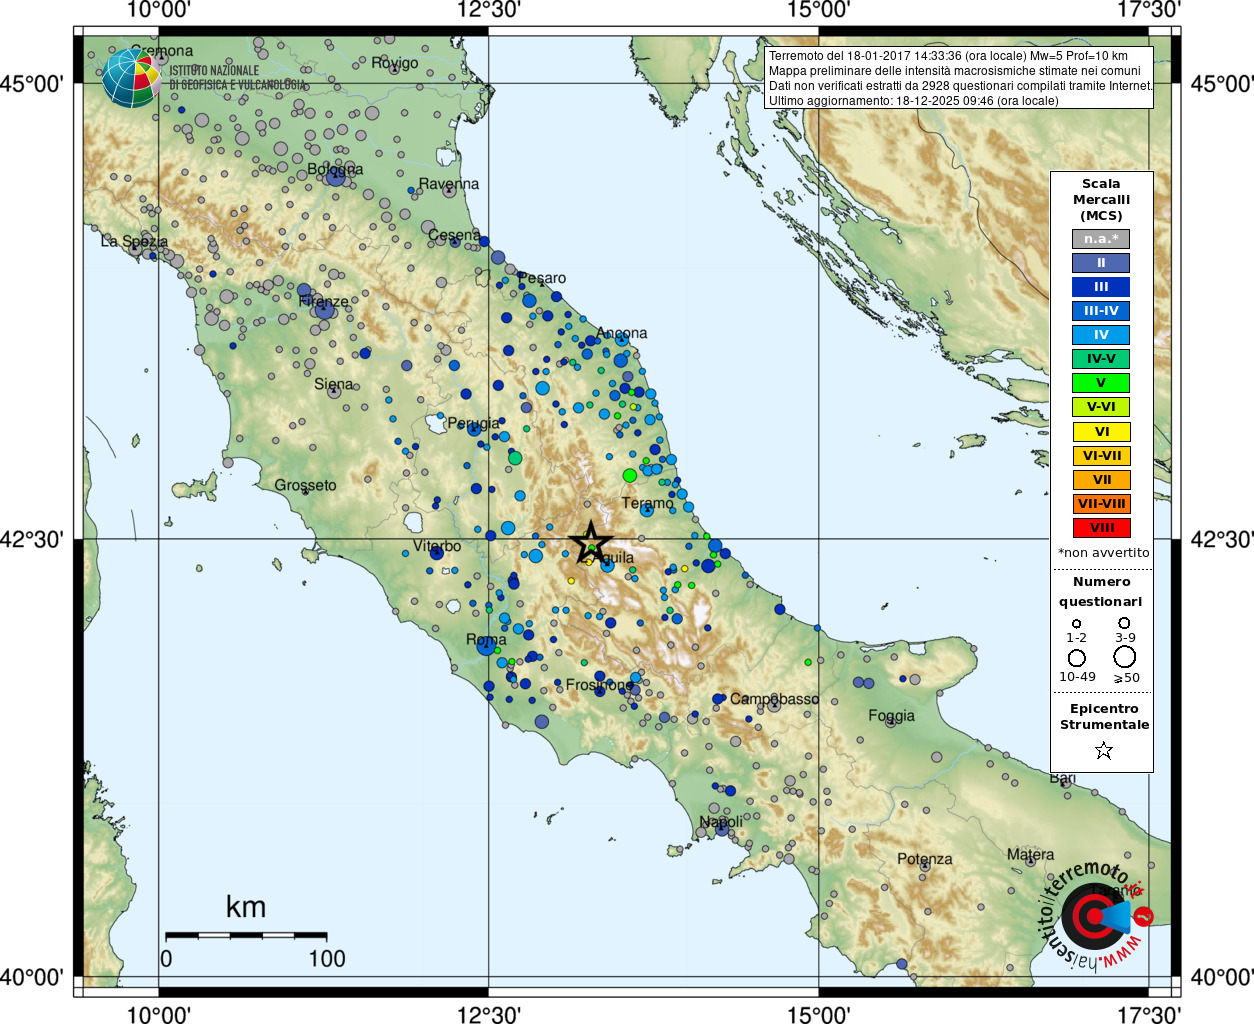Image resolution: width=1254 pixels, height=1024 pixels.
Task: Select orange intensity VII legend swatch
Action: 1101,480
